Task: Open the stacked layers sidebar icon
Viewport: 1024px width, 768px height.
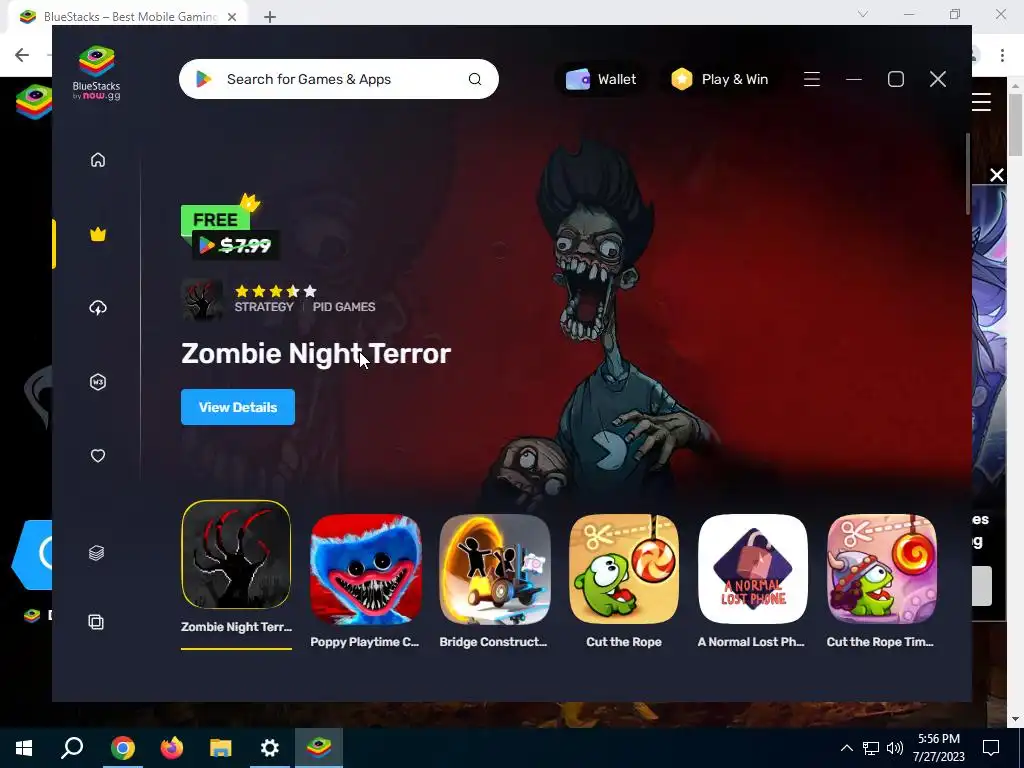Action: click(x=97, y=553)
